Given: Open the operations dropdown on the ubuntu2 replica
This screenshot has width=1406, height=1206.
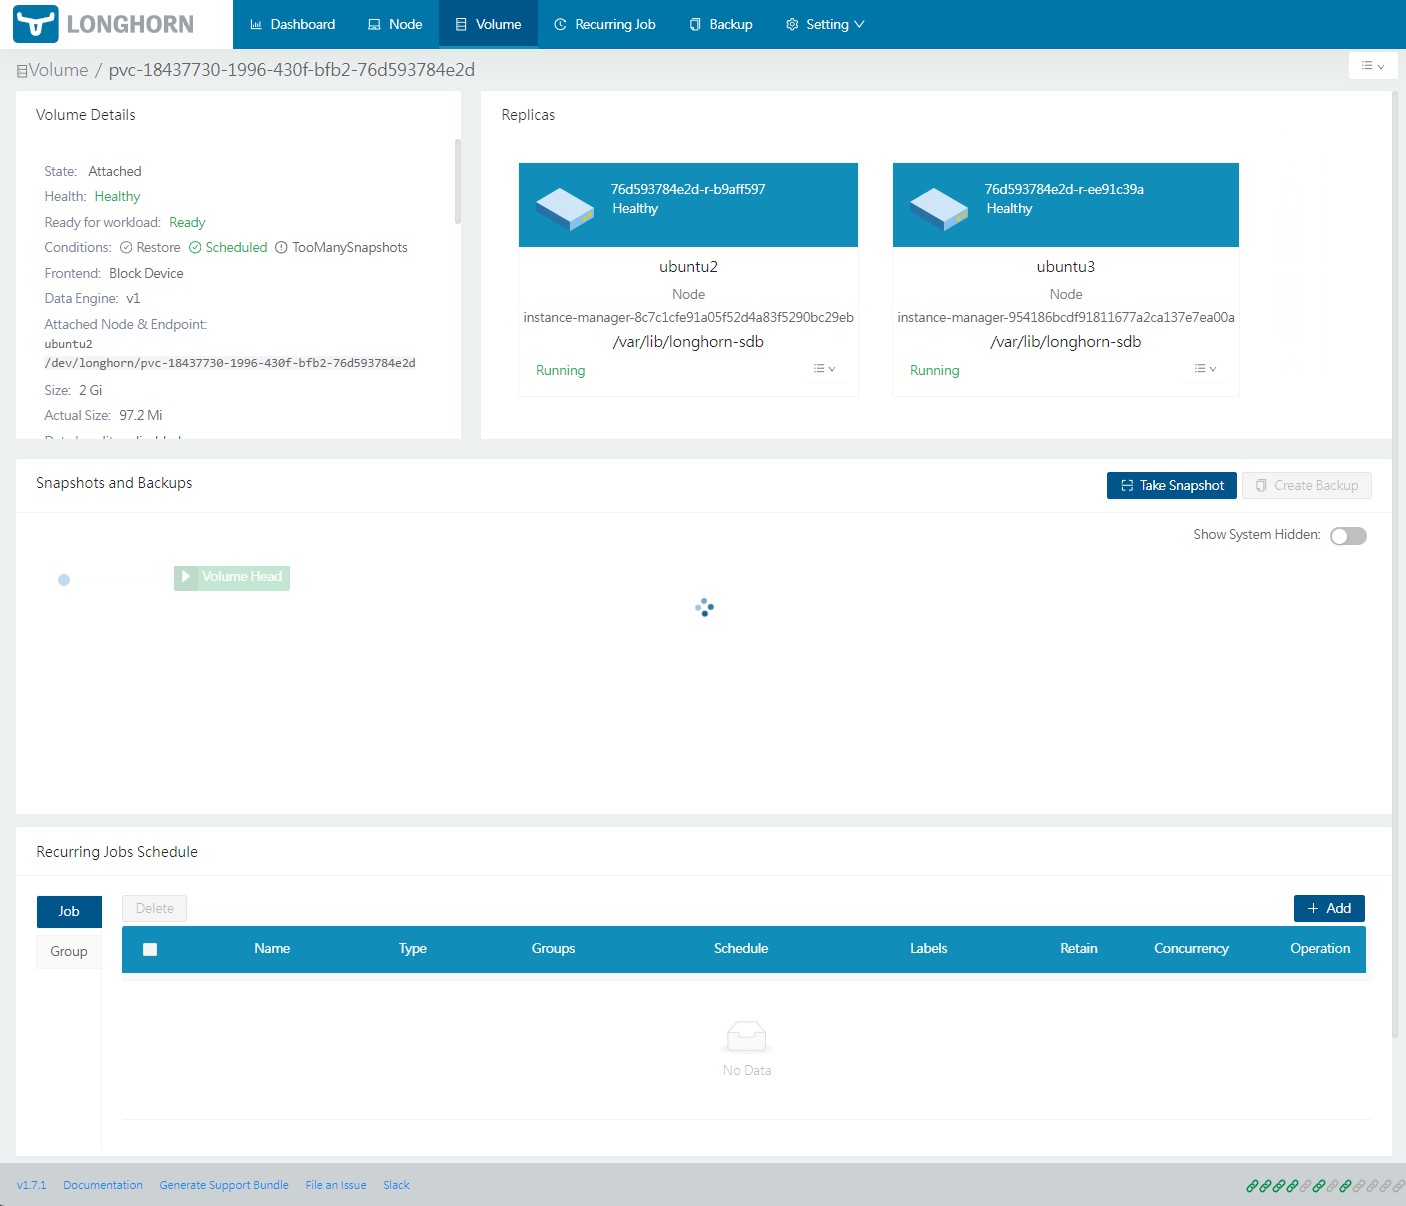Looking at the screenshot, I should (822, 369).
